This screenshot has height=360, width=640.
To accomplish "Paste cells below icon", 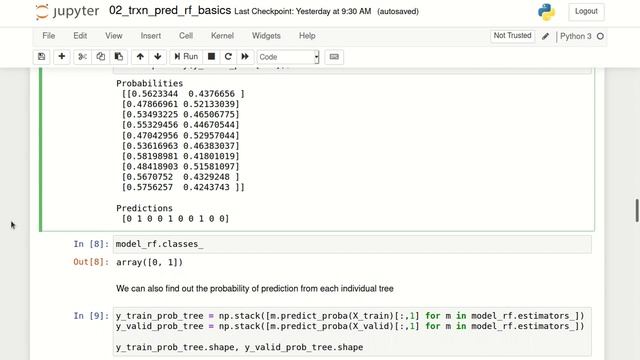I will click(119, 57).
